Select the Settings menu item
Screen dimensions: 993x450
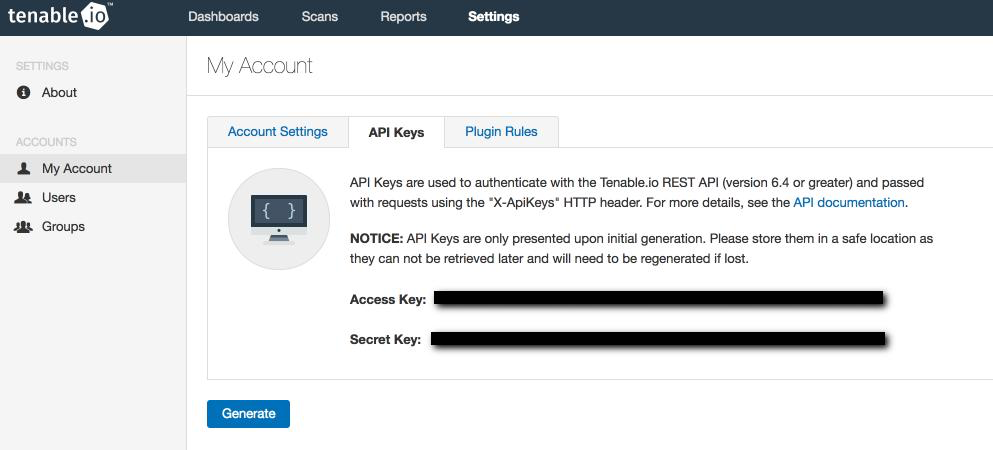[x=493, y=17]
